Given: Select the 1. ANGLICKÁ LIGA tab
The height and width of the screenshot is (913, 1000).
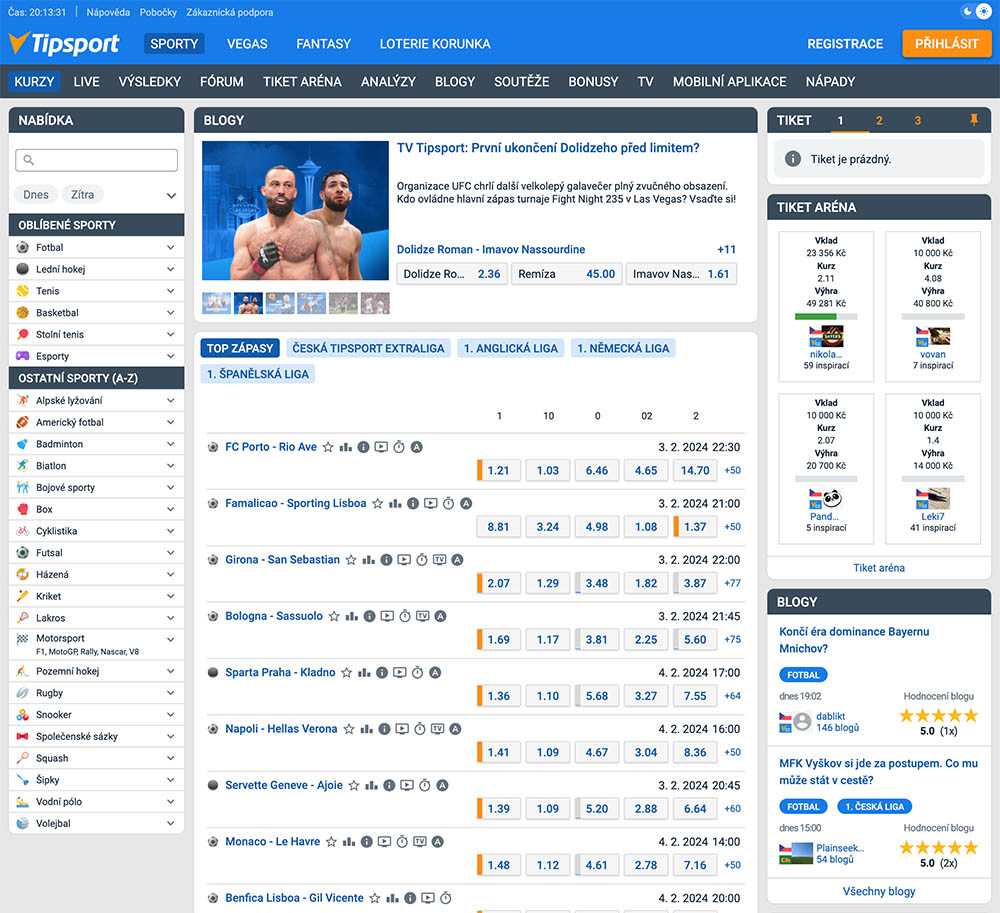Looking at the screenshot, I should coord(510,348).
